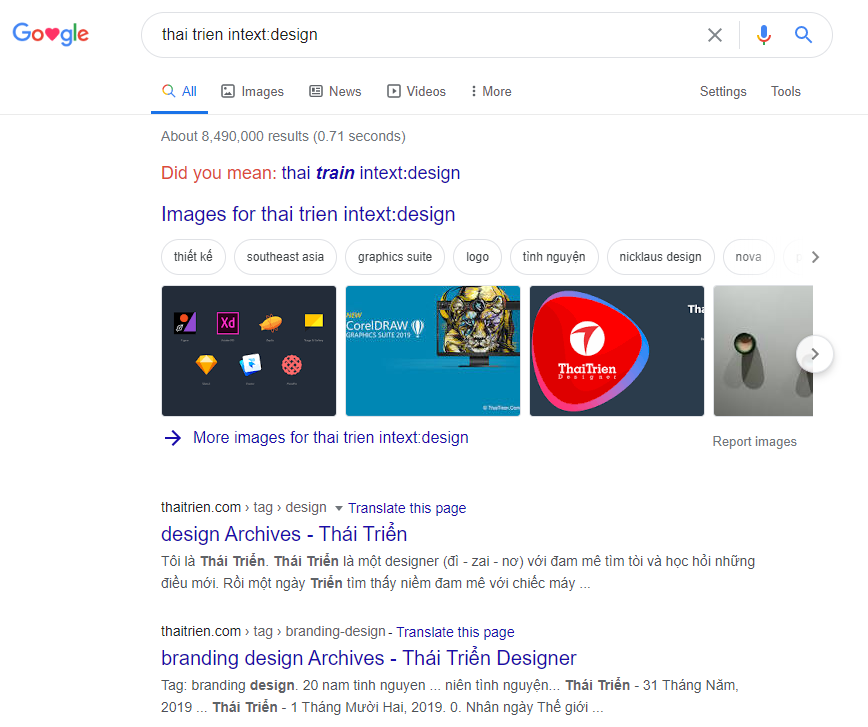Screen dimensions: 868x727
Task: Clear the search query with the X icon
Action: click(x=714, y=34)
